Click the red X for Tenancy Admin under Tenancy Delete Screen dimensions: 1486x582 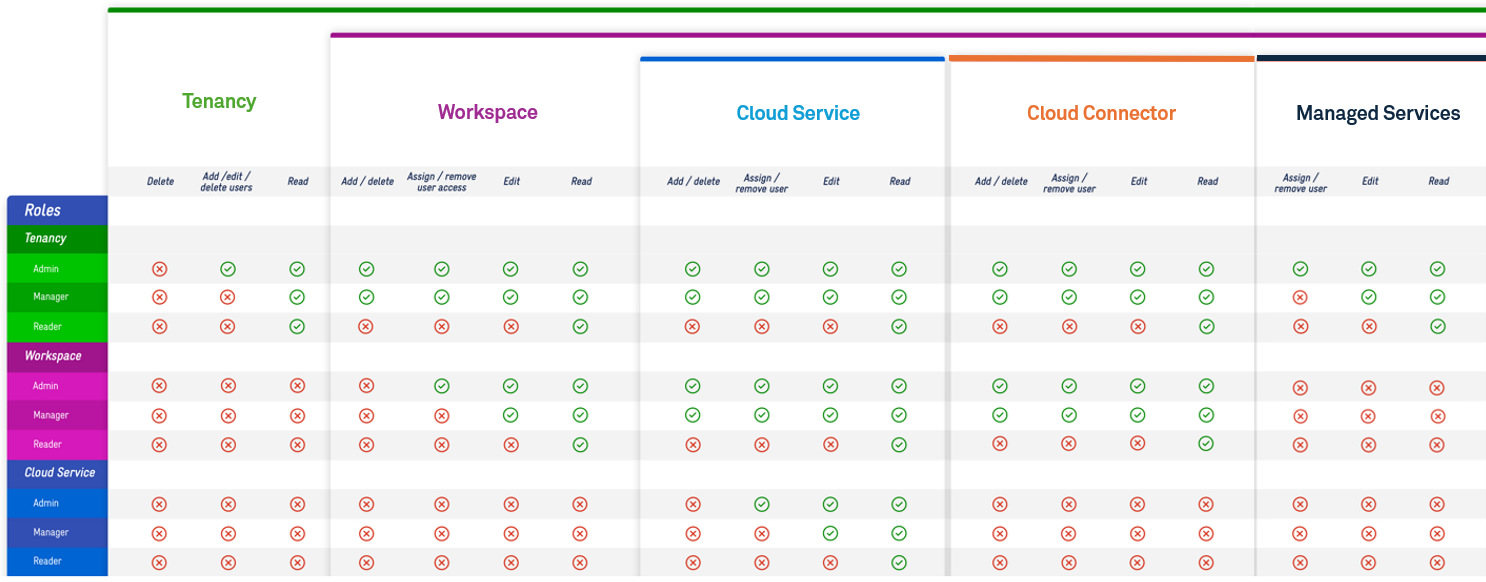159,269
